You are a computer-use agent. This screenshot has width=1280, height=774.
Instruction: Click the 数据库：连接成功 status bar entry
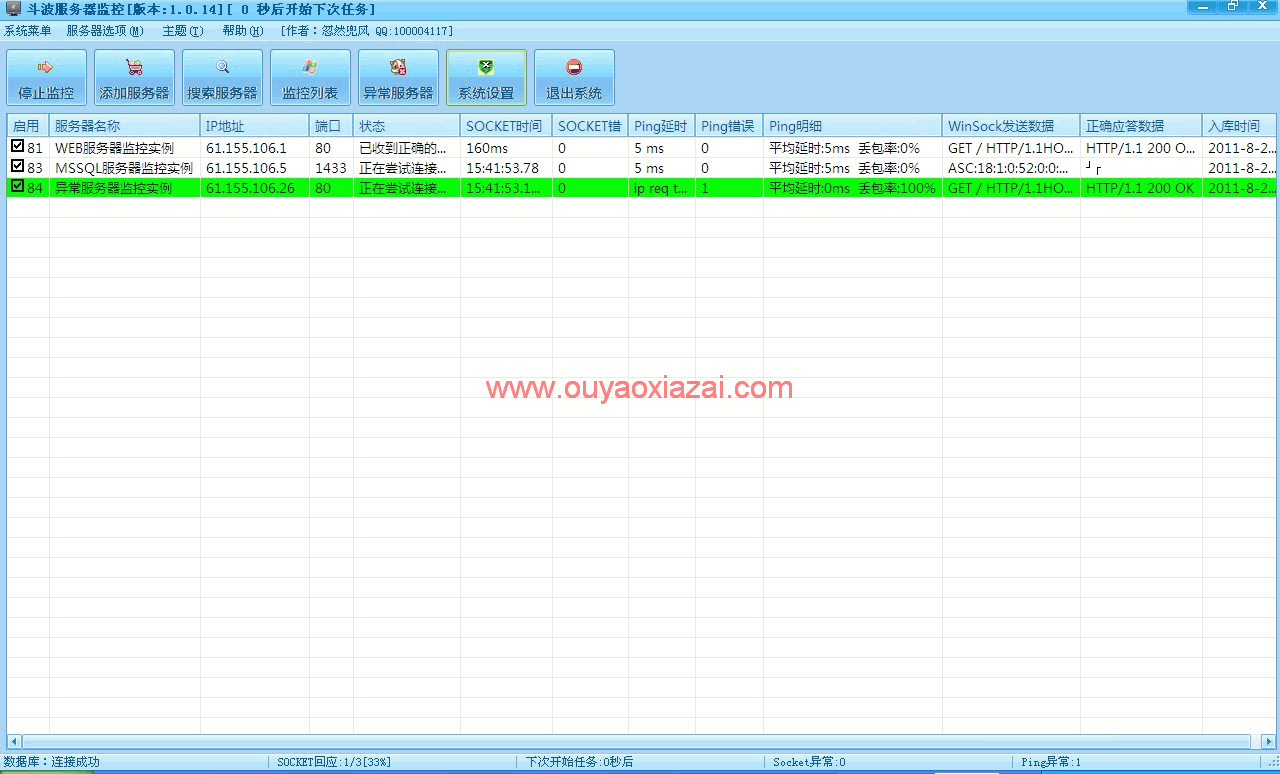[52, 762]
